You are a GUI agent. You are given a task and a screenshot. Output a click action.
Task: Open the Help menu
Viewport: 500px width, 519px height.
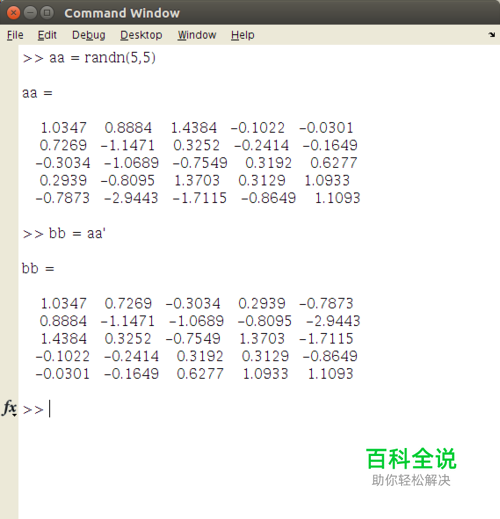(x=243, y=35)
